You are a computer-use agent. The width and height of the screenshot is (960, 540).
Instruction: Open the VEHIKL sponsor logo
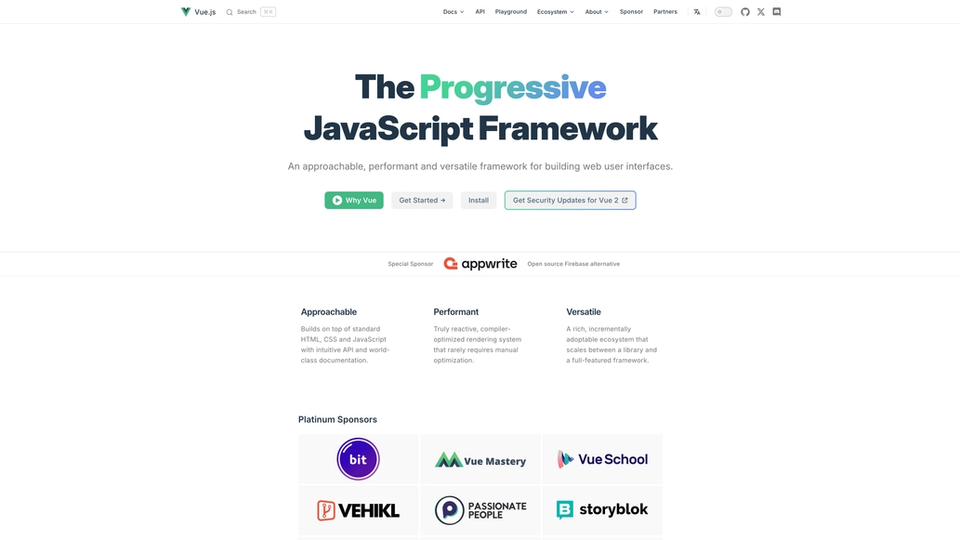pos(358,510)
